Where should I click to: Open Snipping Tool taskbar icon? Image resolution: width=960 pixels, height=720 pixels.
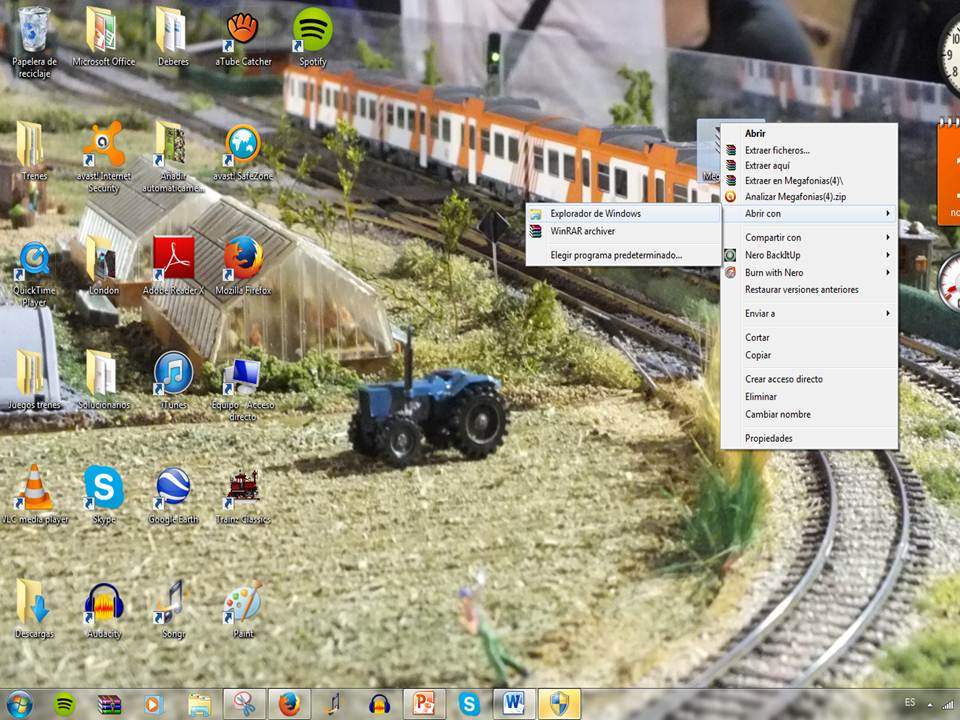pos(244,704)
